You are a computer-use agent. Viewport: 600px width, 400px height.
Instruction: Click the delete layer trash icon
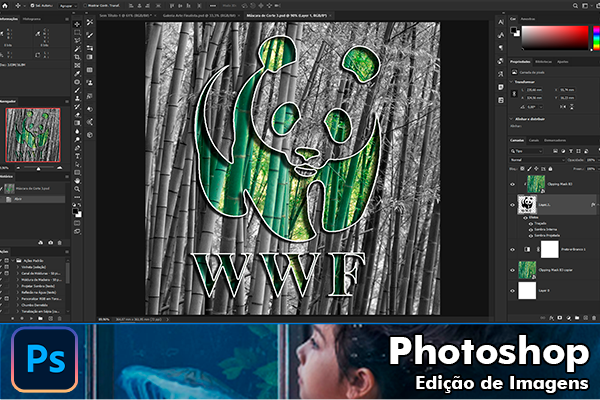(x=594, y=318)
